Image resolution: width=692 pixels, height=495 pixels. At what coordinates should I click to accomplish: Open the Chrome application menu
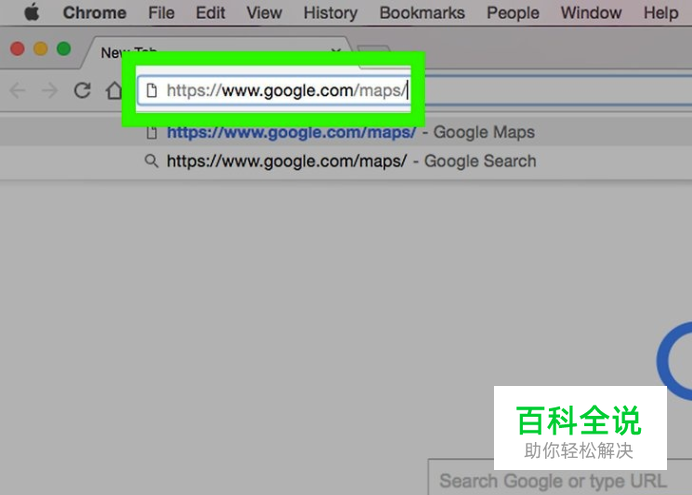(x=94, y=13)
